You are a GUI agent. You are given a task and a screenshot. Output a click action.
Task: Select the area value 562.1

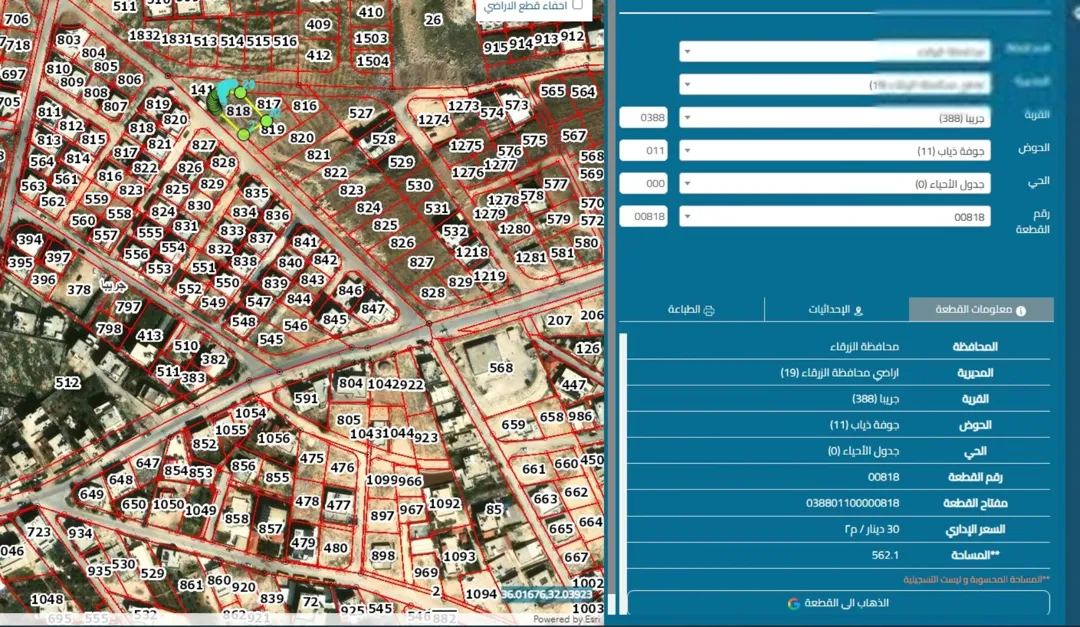[885, 555]
